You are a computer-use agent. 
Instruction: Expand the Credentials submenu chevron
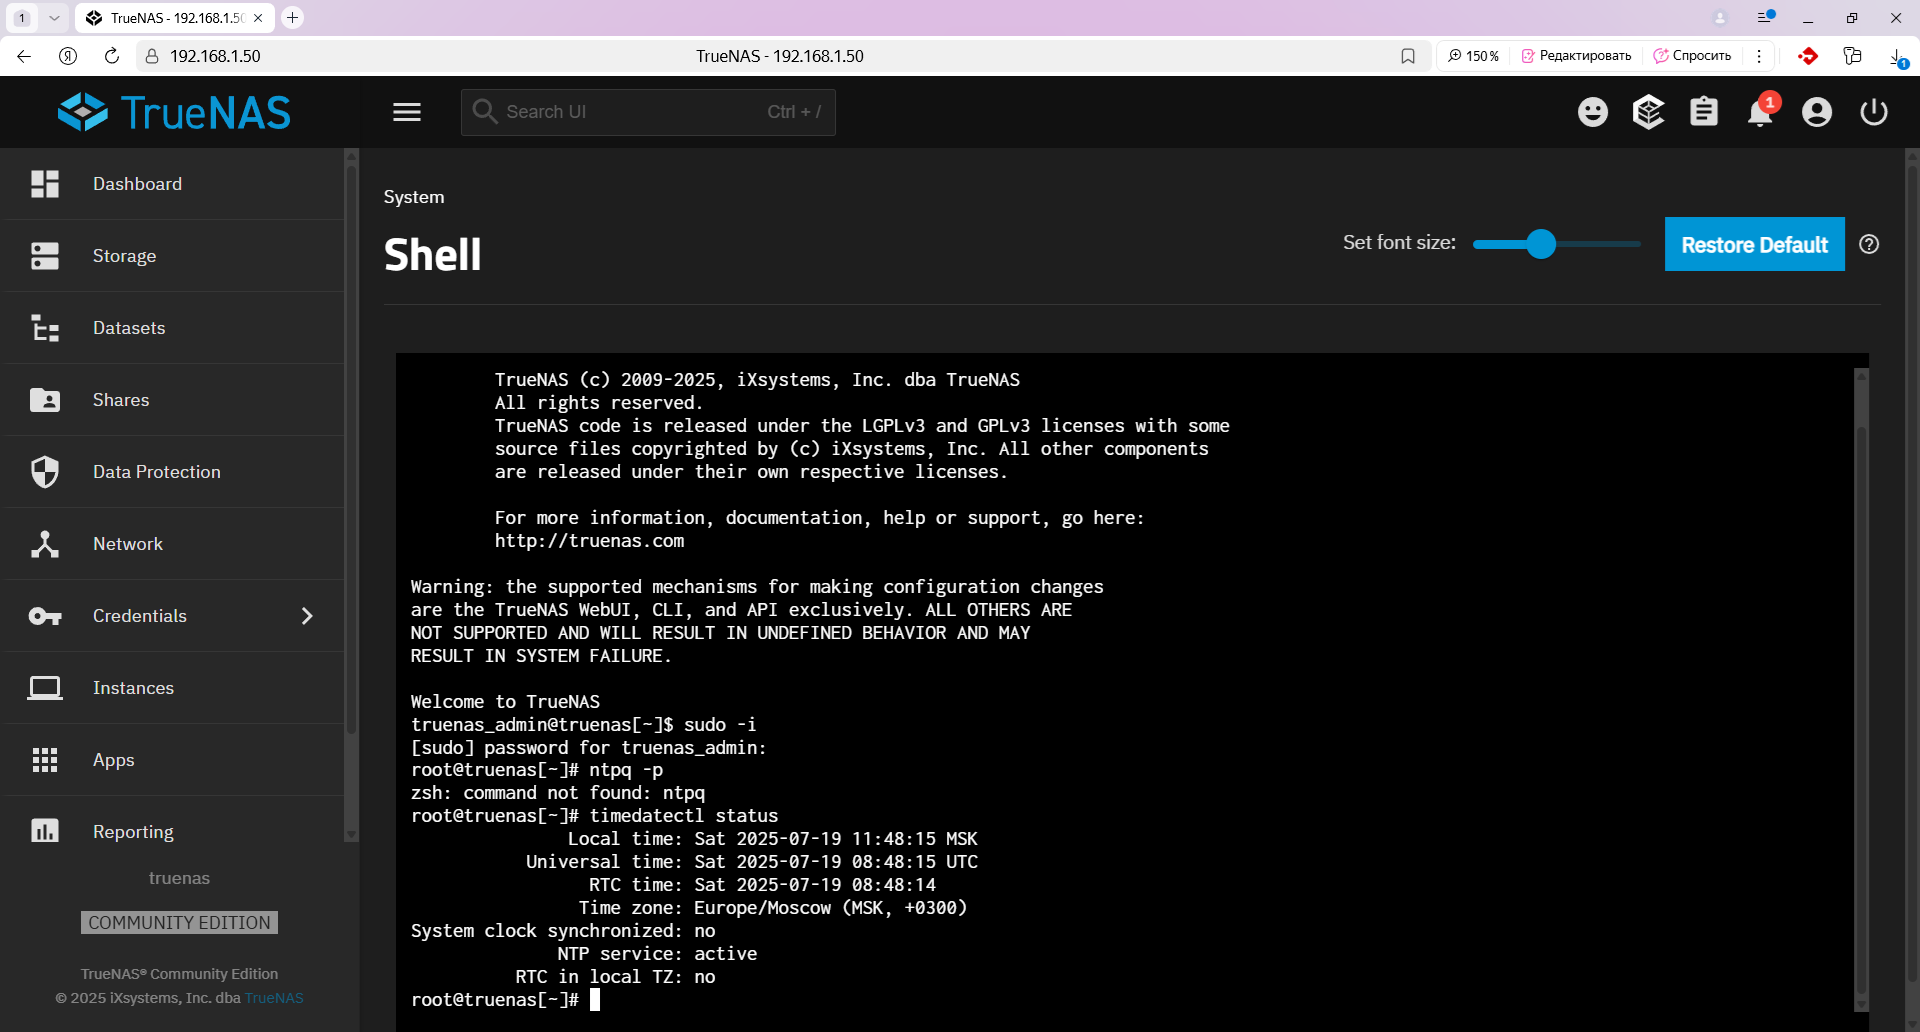click(307, 616)
